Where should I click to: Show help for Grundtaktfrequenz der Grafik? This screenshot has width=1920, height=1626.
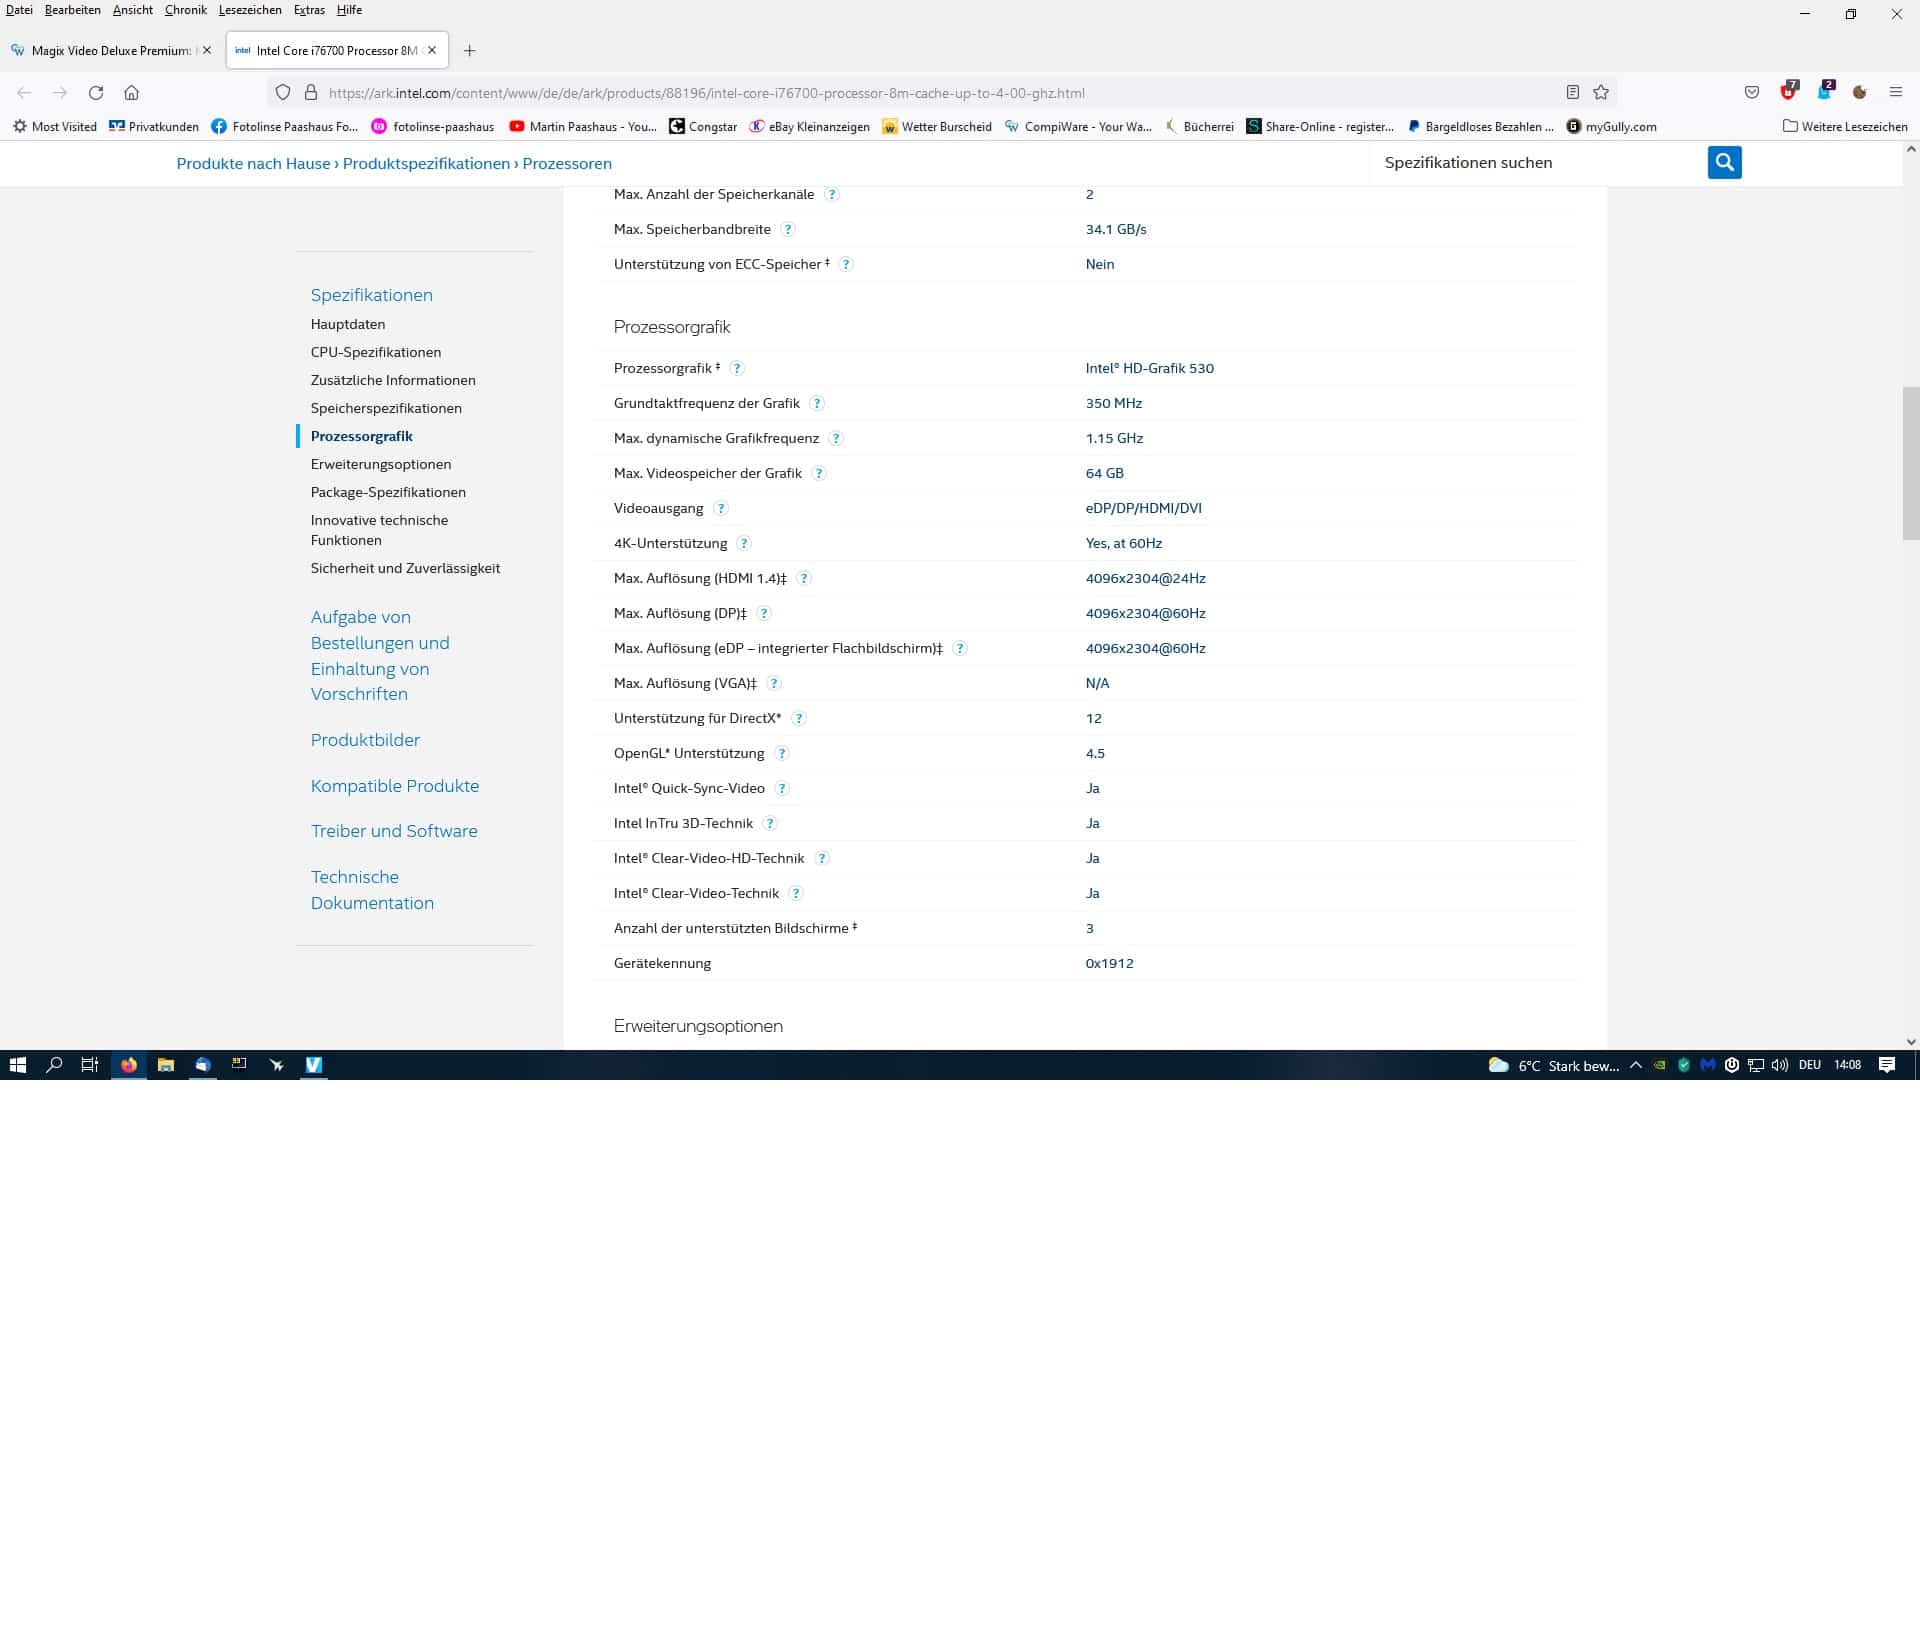point(817,403)
